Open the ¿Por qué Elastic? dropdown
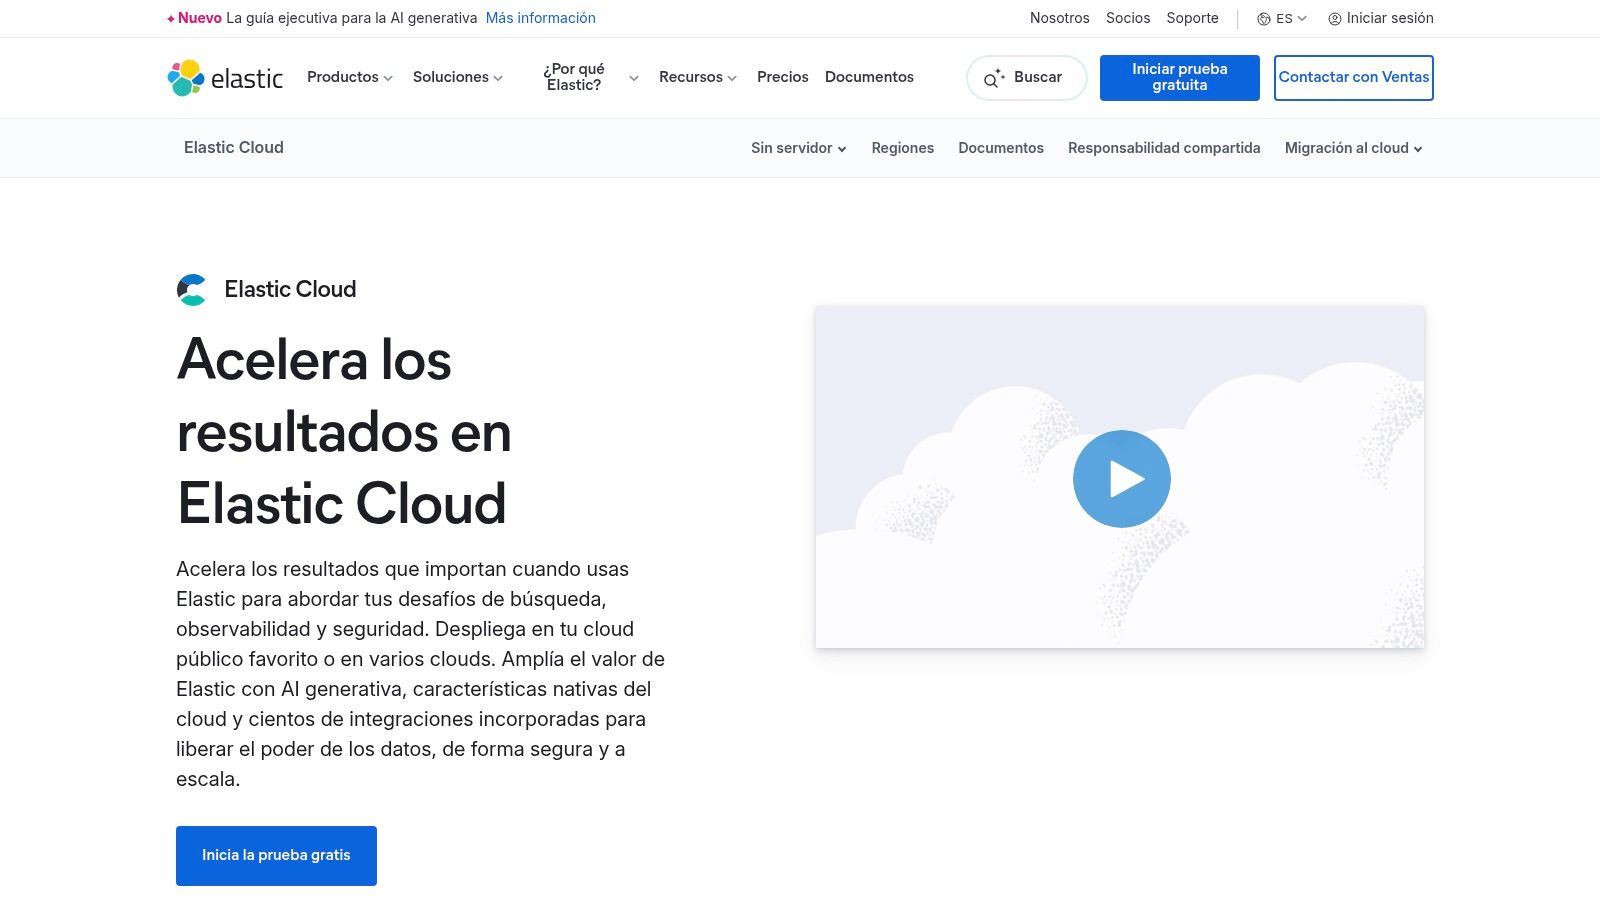The height and width of the screenshot is (900, 1600). (x=590, y=77)
